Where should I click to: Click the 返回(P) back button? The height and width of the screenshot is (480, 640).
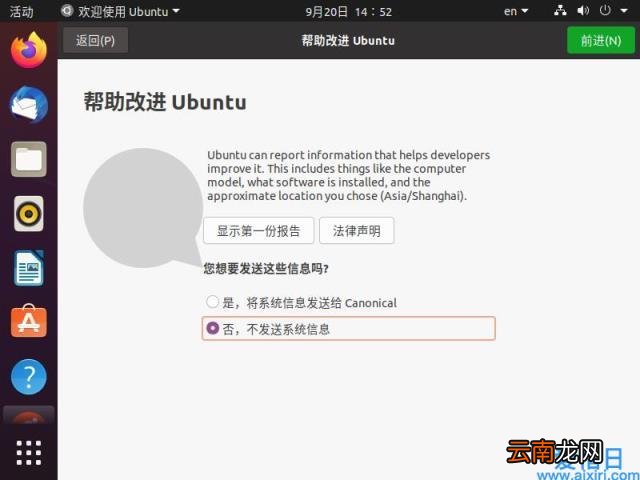[95, 40]
